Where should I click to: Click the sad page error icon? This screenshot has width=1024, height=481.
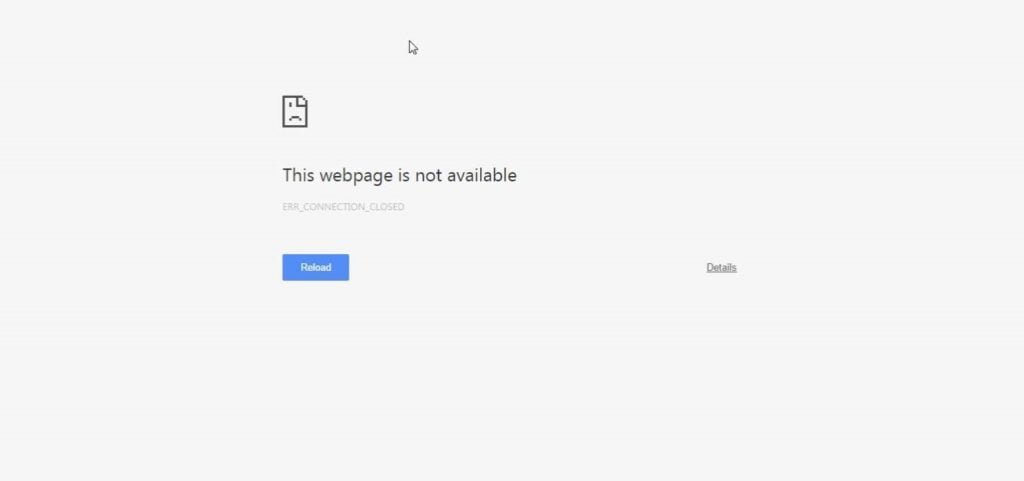(x=295, y=112)
